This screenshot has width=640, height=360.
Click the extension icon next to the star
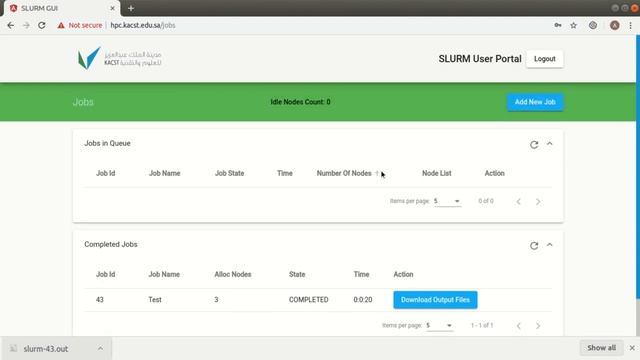point(593,25)
